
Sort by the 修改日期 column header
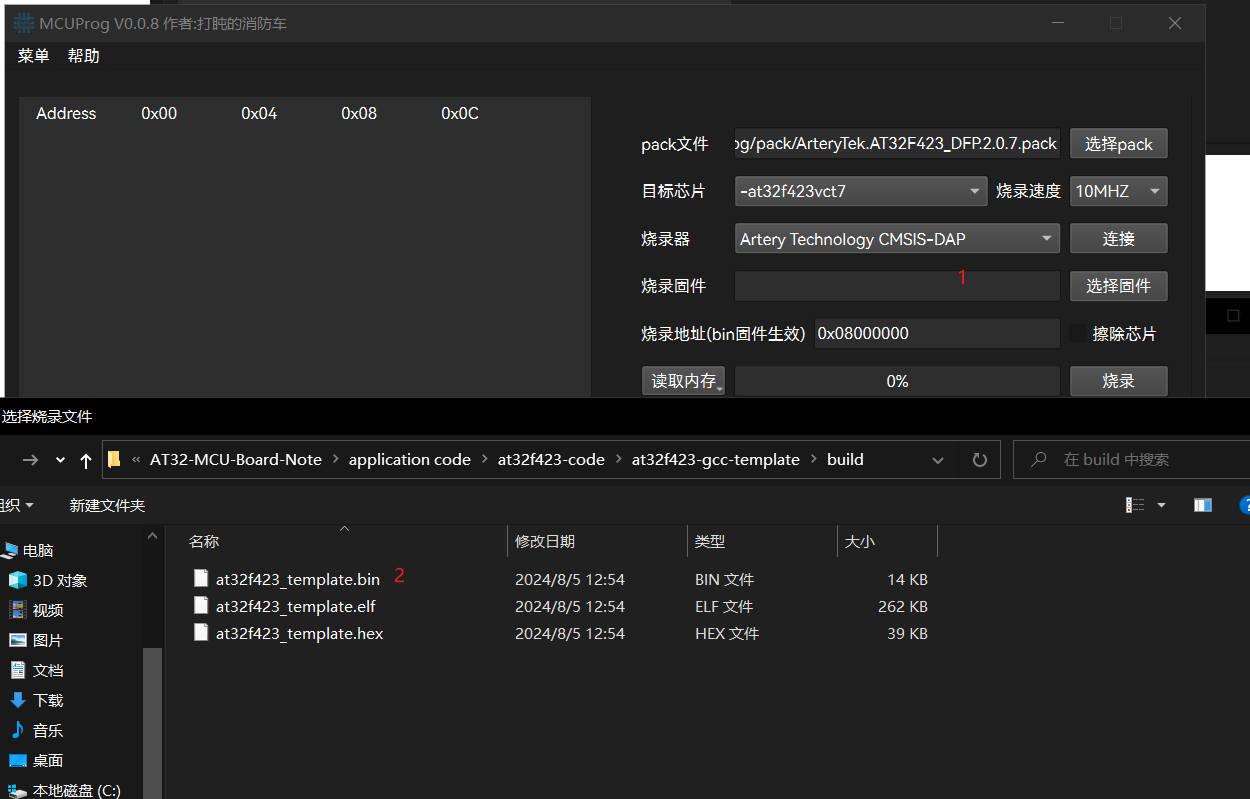pos(545,542)
